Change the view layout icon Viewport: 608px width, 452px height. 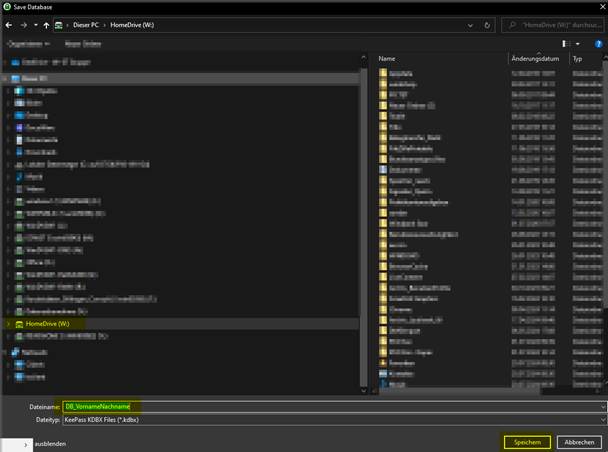565,44
